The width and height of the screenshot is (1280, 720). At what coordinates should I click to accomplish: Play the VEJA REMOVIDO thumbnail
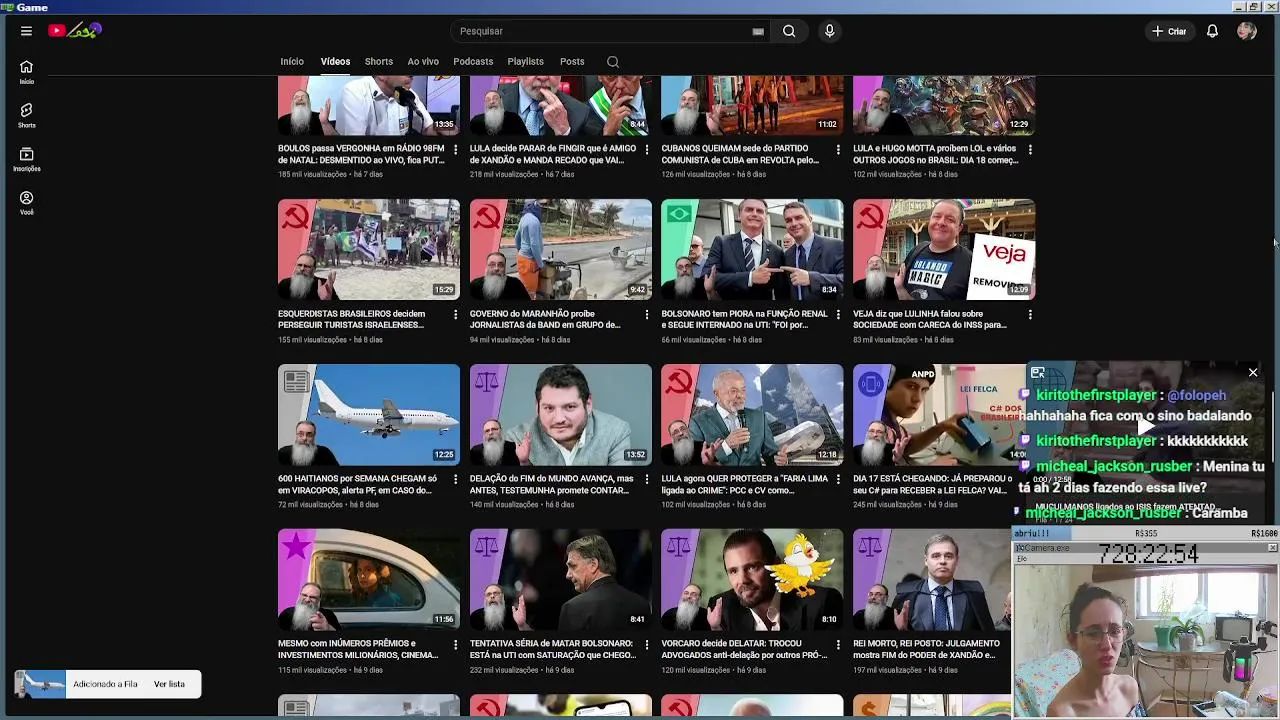pos(944,249)
